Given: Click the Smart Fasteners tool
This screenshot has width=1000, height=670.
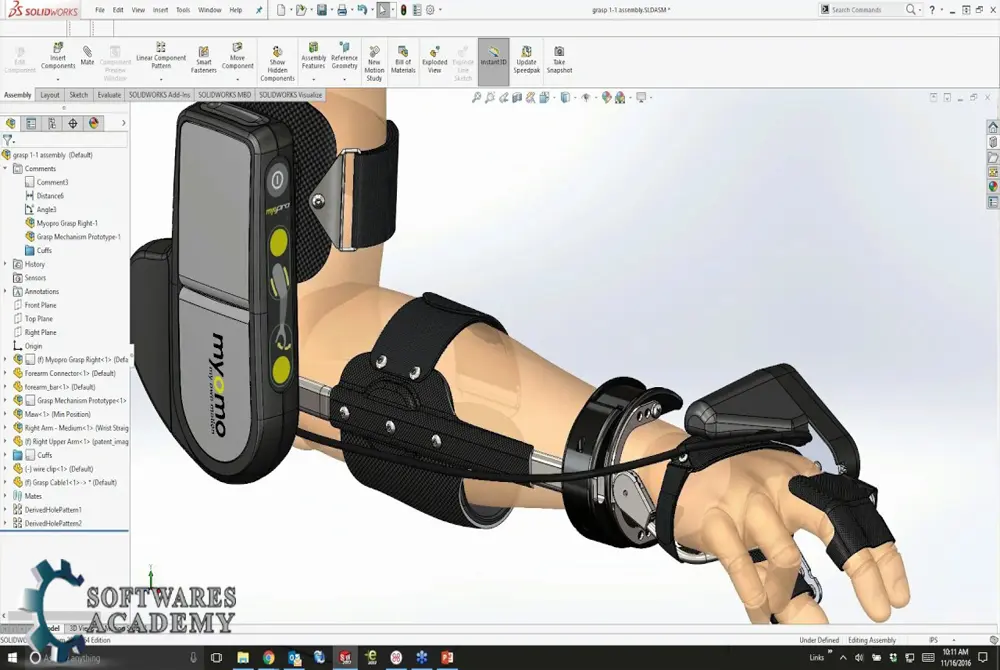Looking at the screenshot, I should [203, 60].
